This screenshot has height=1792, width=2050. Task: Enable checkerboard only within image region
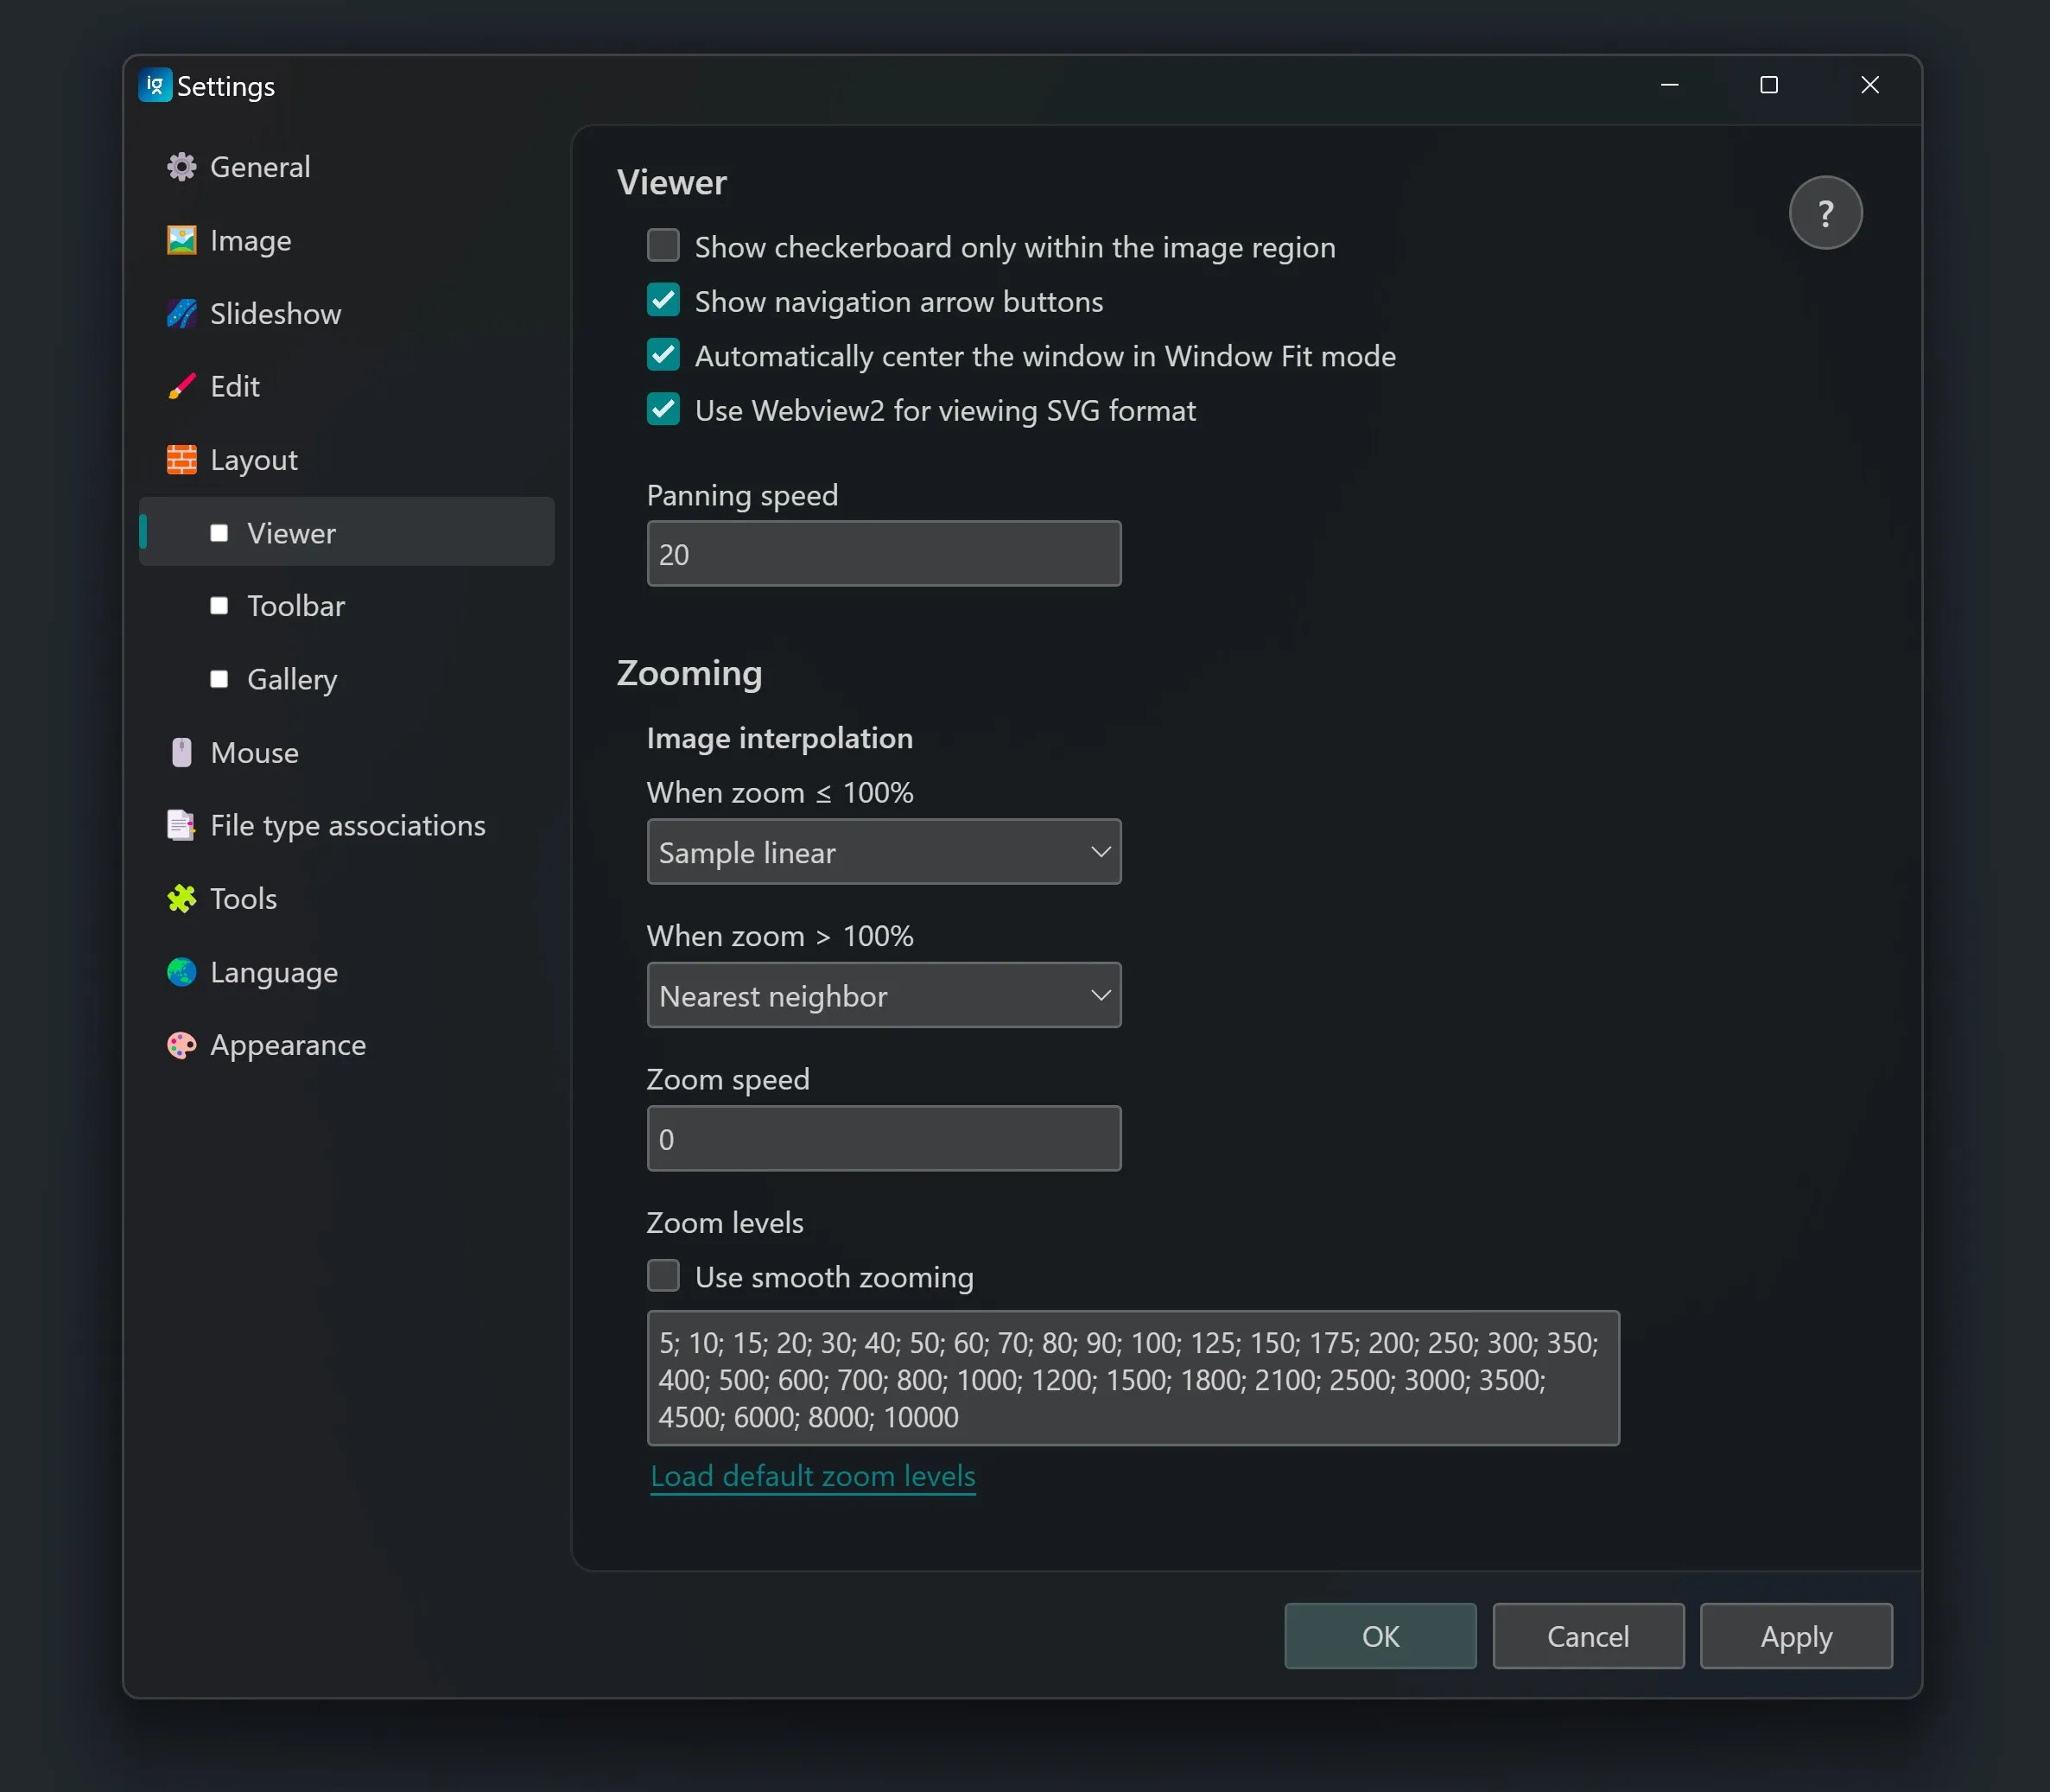pyautogui.click(x=663, y=246)
